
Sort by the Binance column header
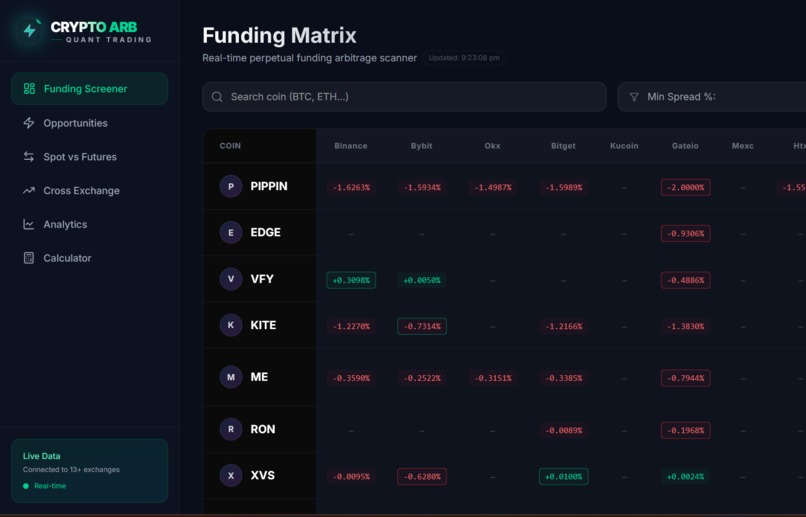[x=351, y=145]
